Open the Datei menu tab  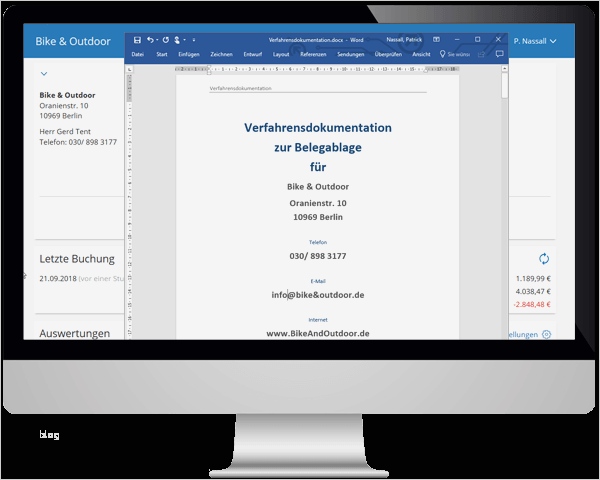click(x=138, y=54)
